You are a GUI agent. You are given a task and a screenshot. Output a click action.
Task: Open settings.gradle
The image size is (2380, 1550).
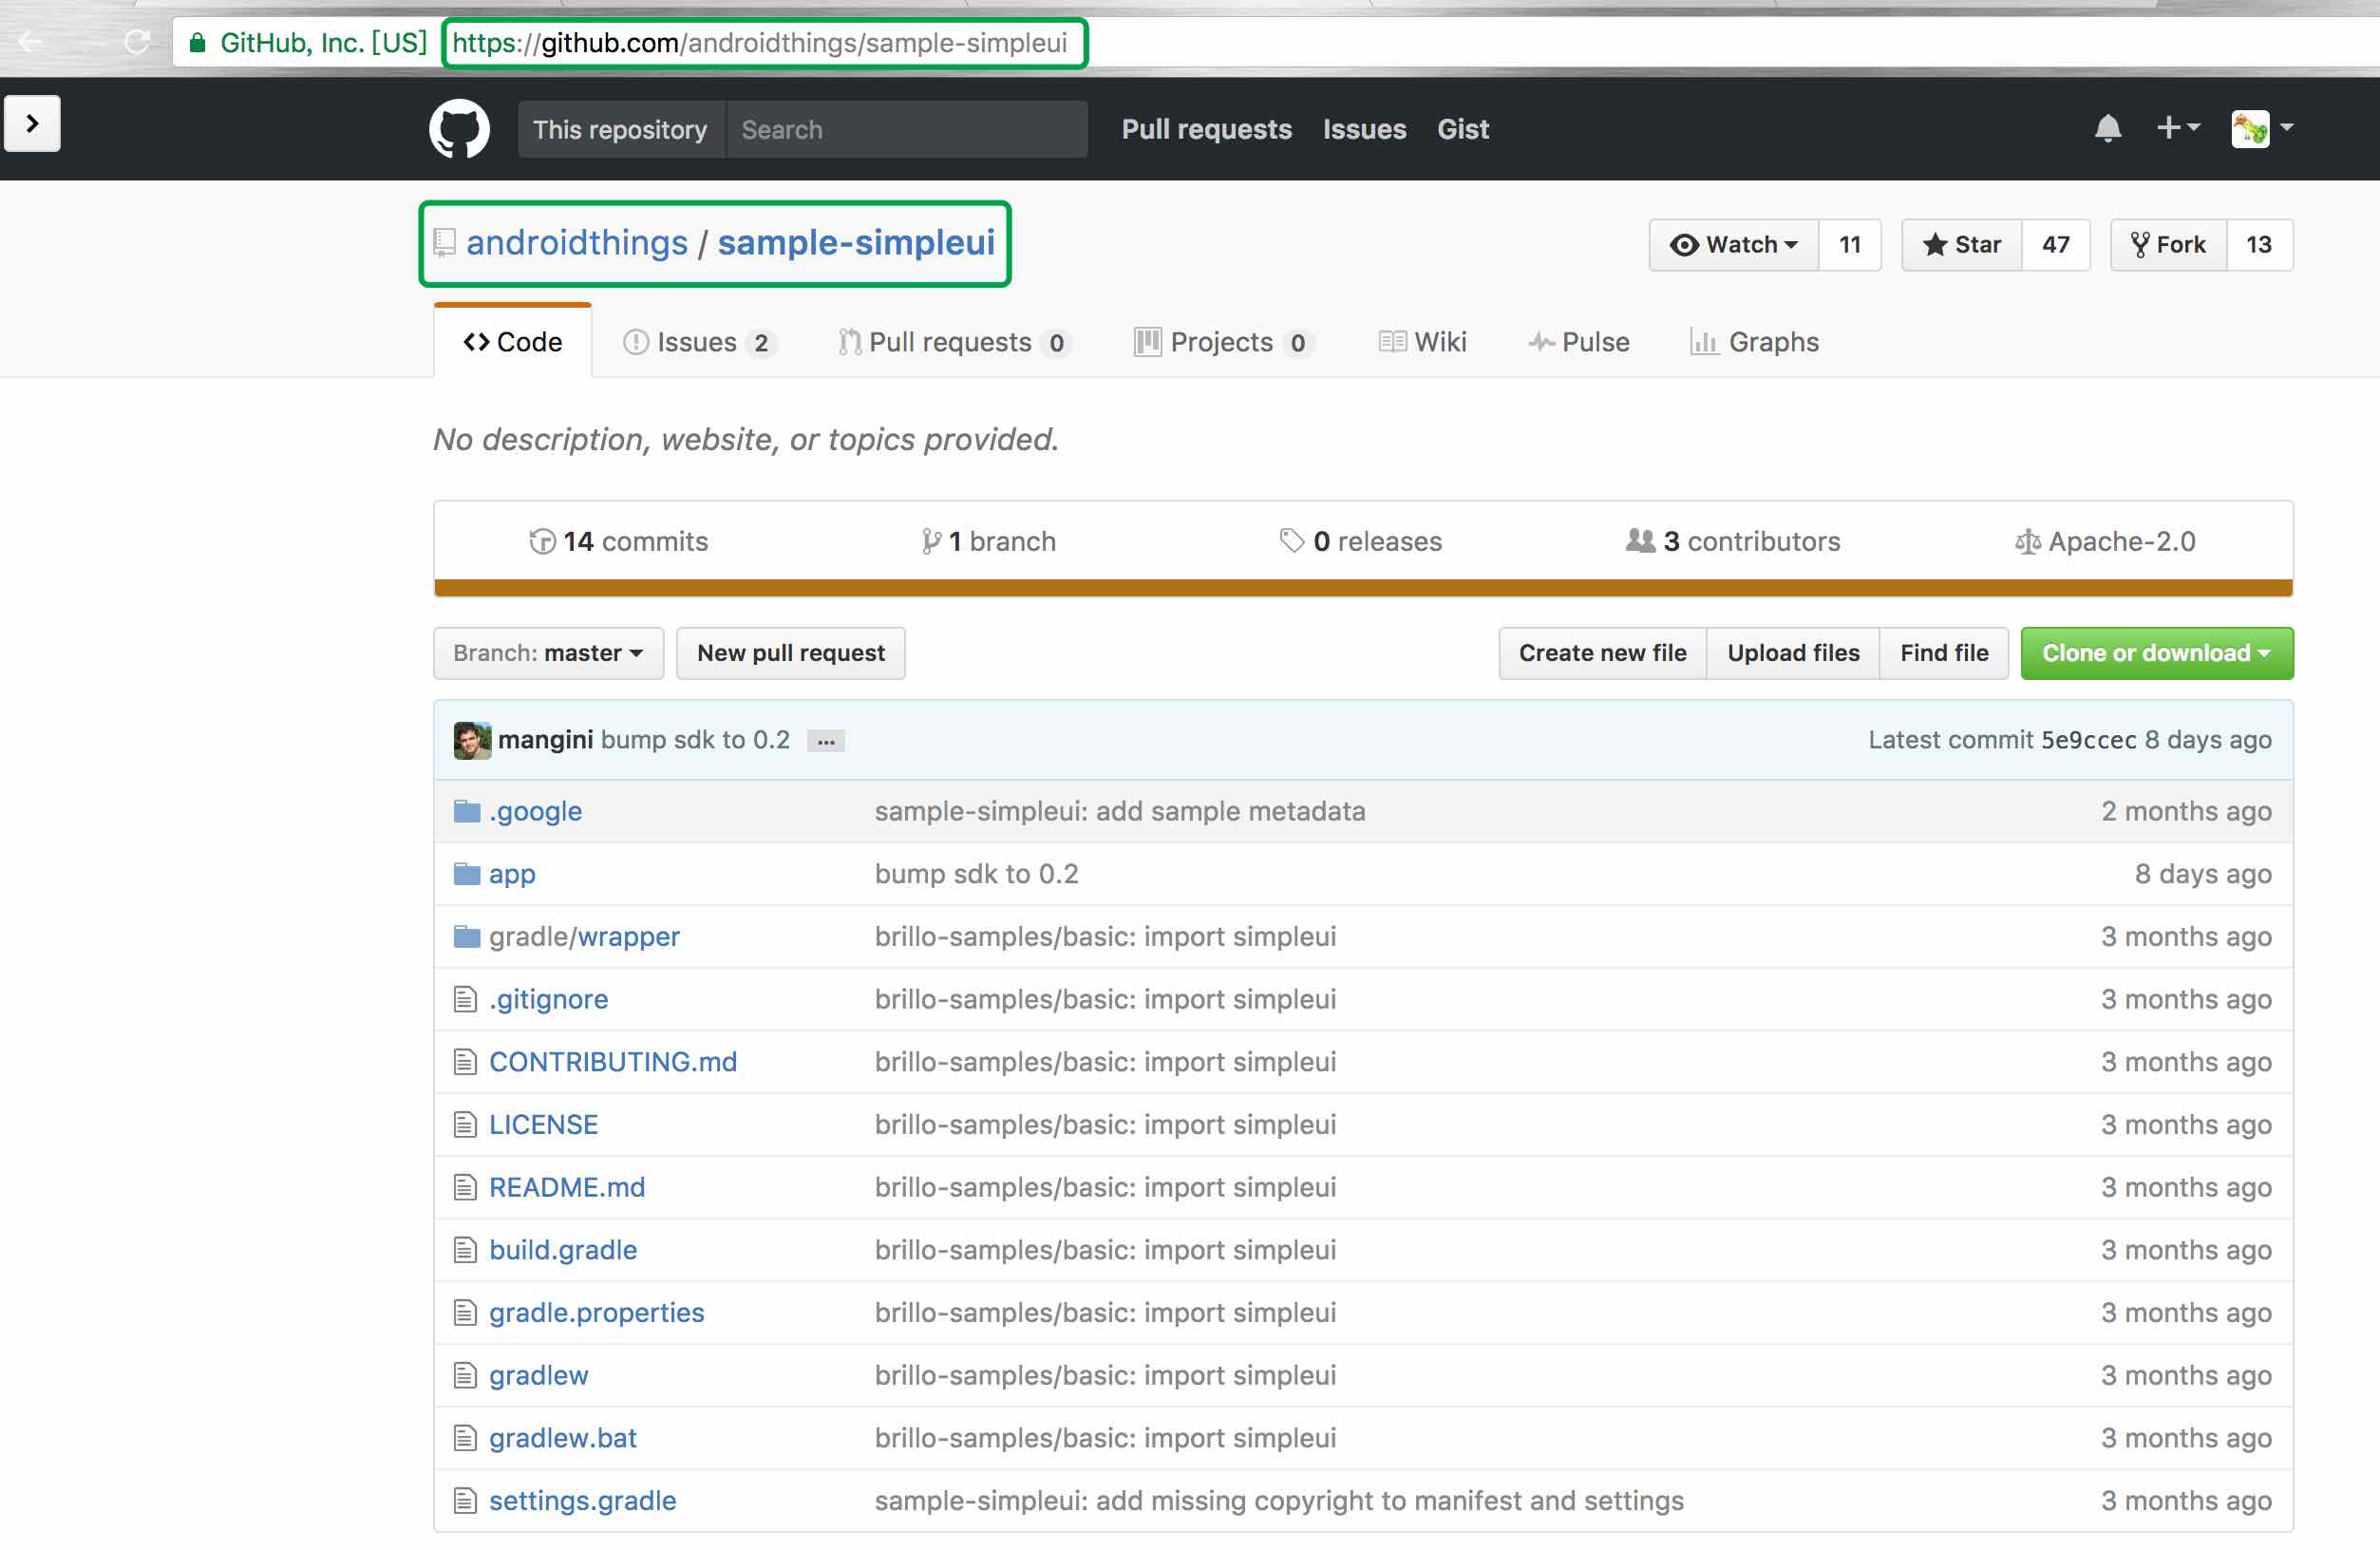[582, 1500]
